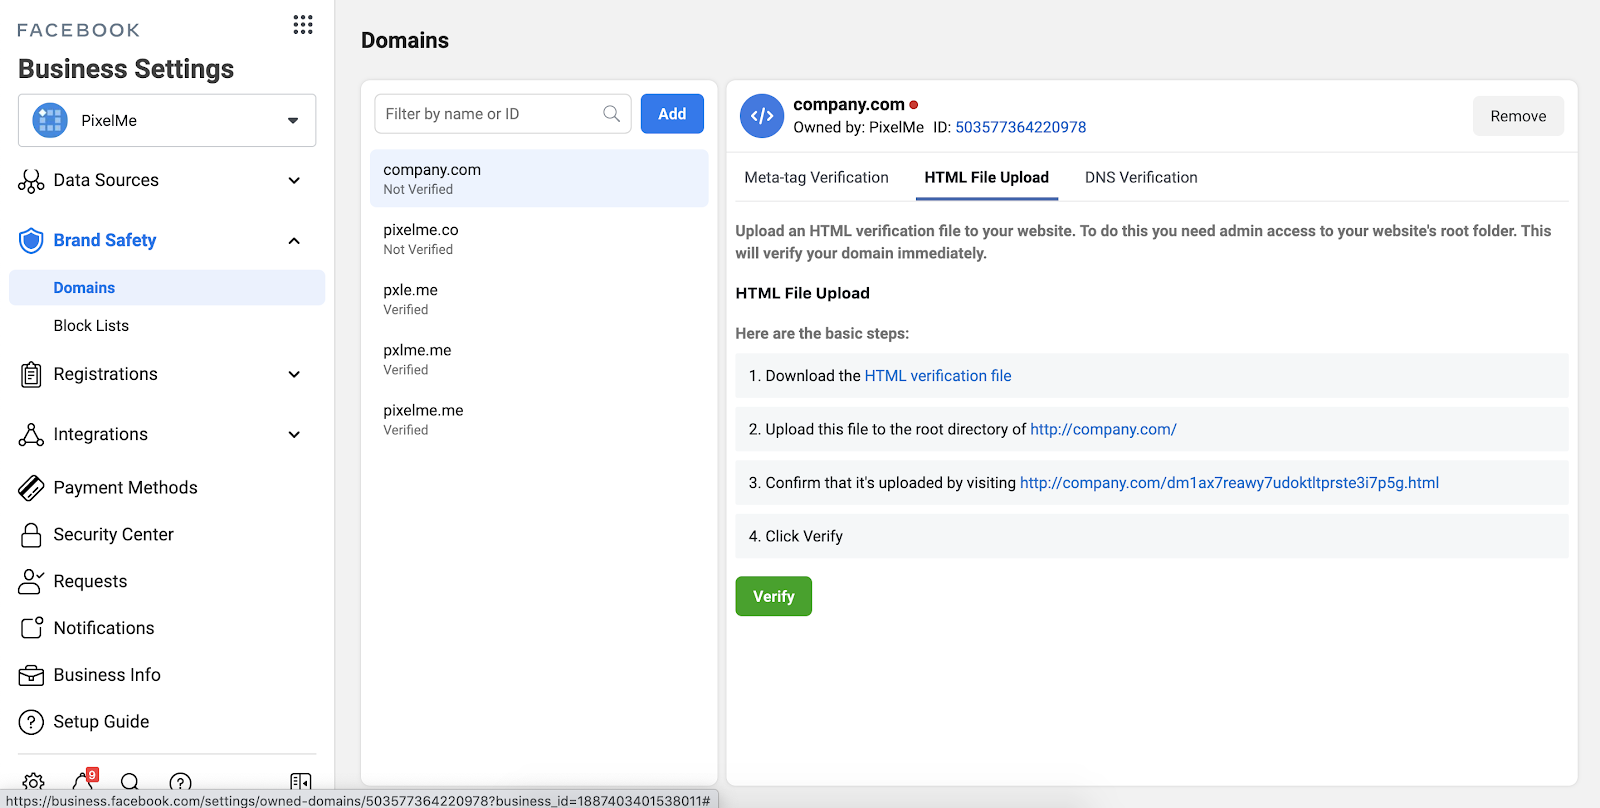Open the settings gear in bottom bar

coord(33,781)
